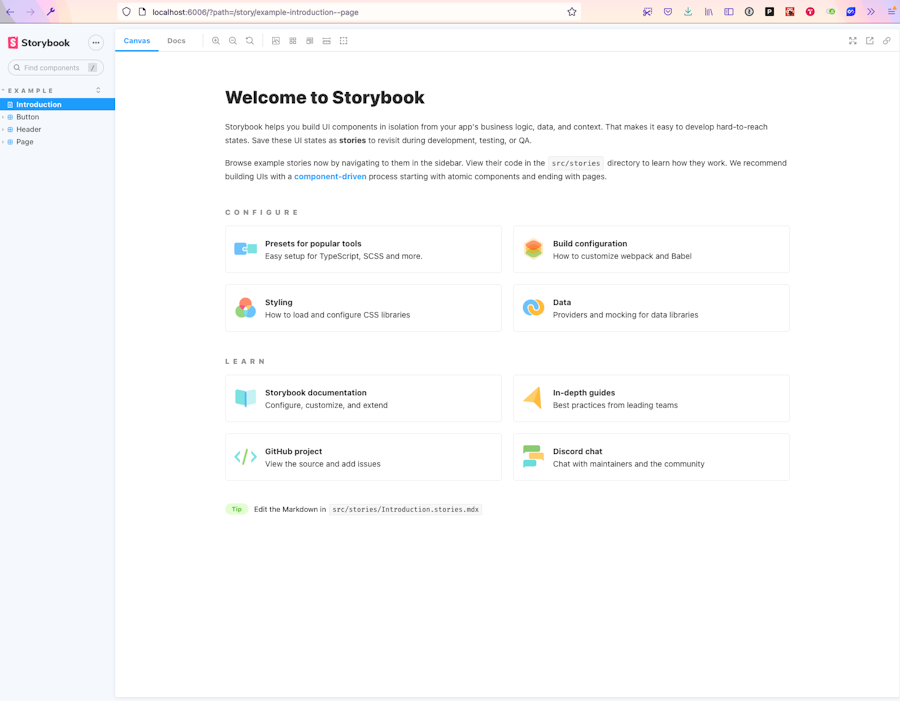Click the browser back arrow

pos(10,11)
